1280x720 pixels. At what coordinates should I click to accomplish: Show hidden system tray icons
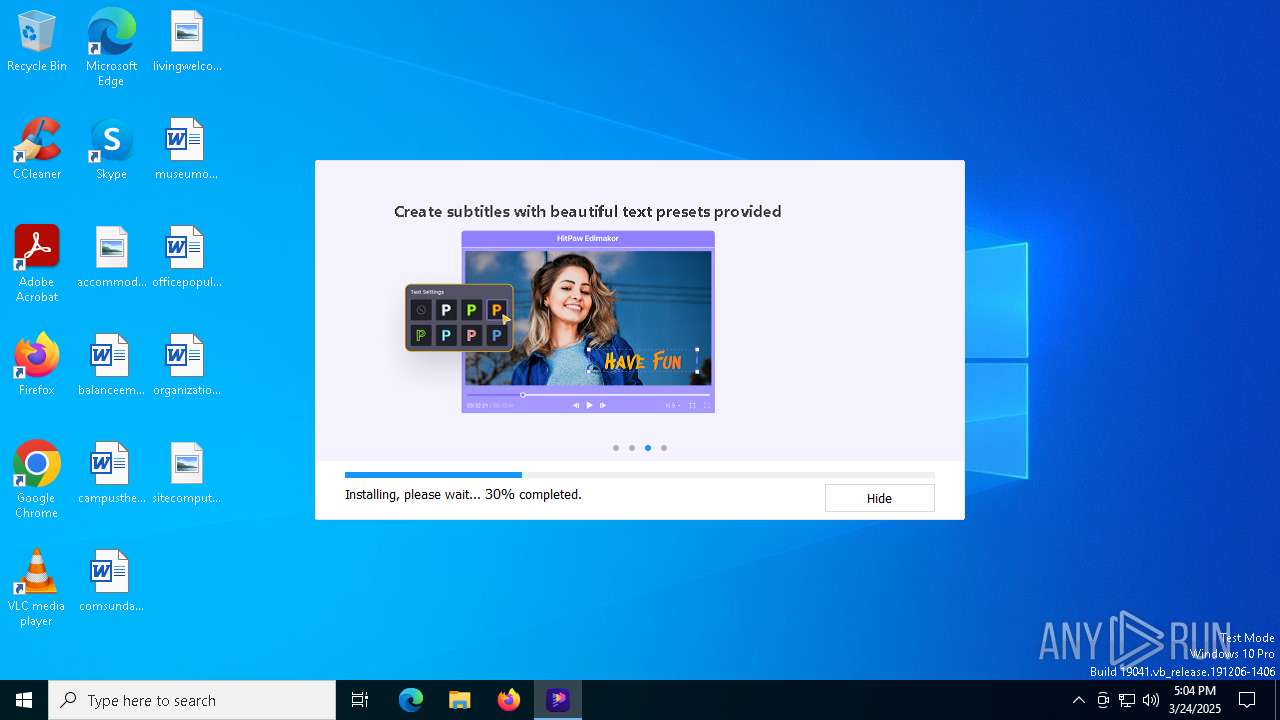[x=1078, y=700]
